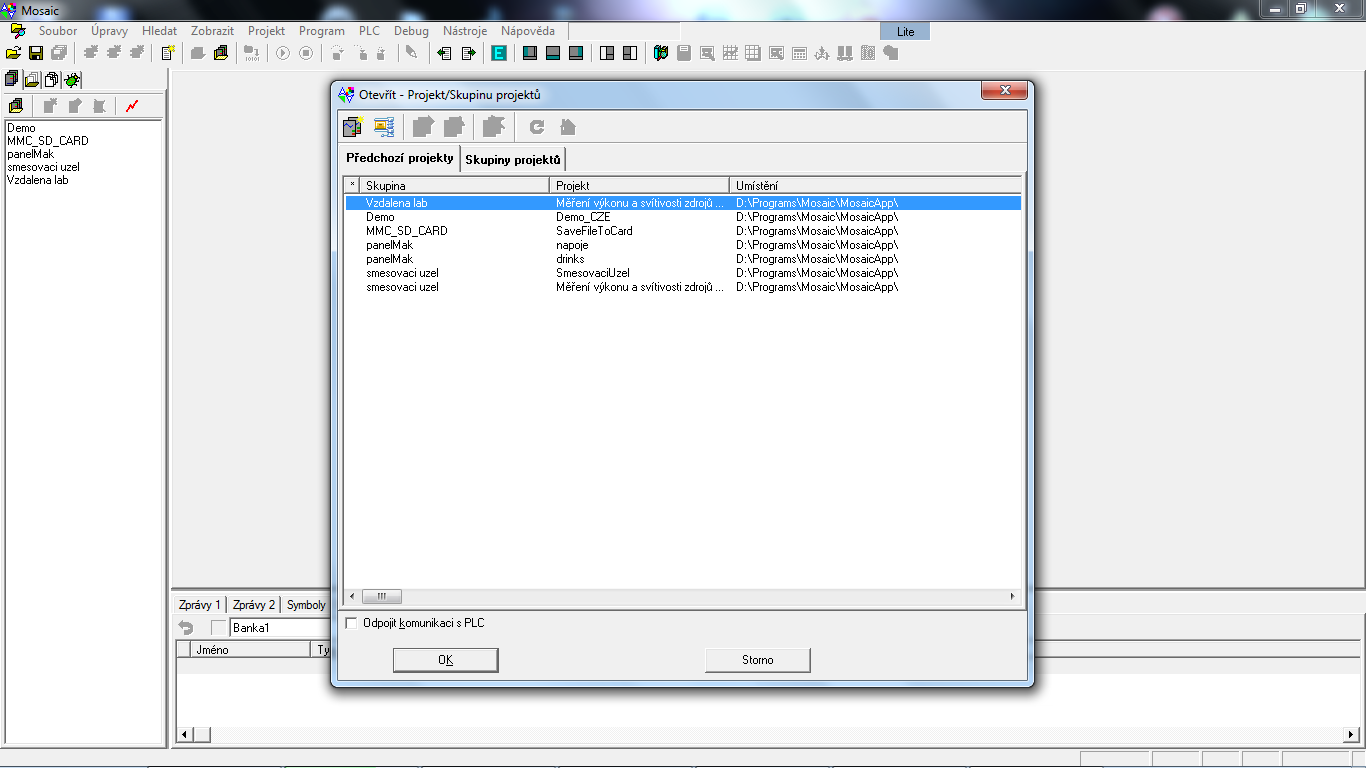Click the stop circle toolbar icon

click(x=306, y=53)
